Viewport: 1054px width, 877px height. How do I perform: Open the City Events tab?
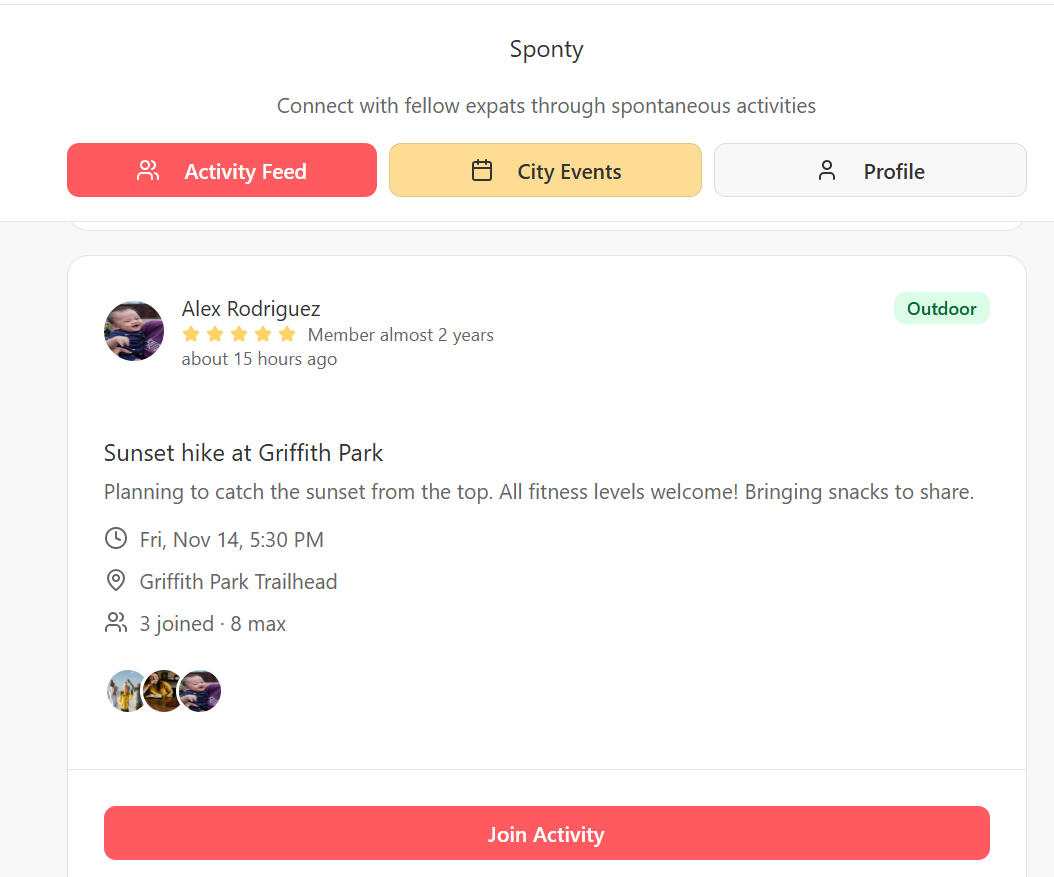click(545, 171)
